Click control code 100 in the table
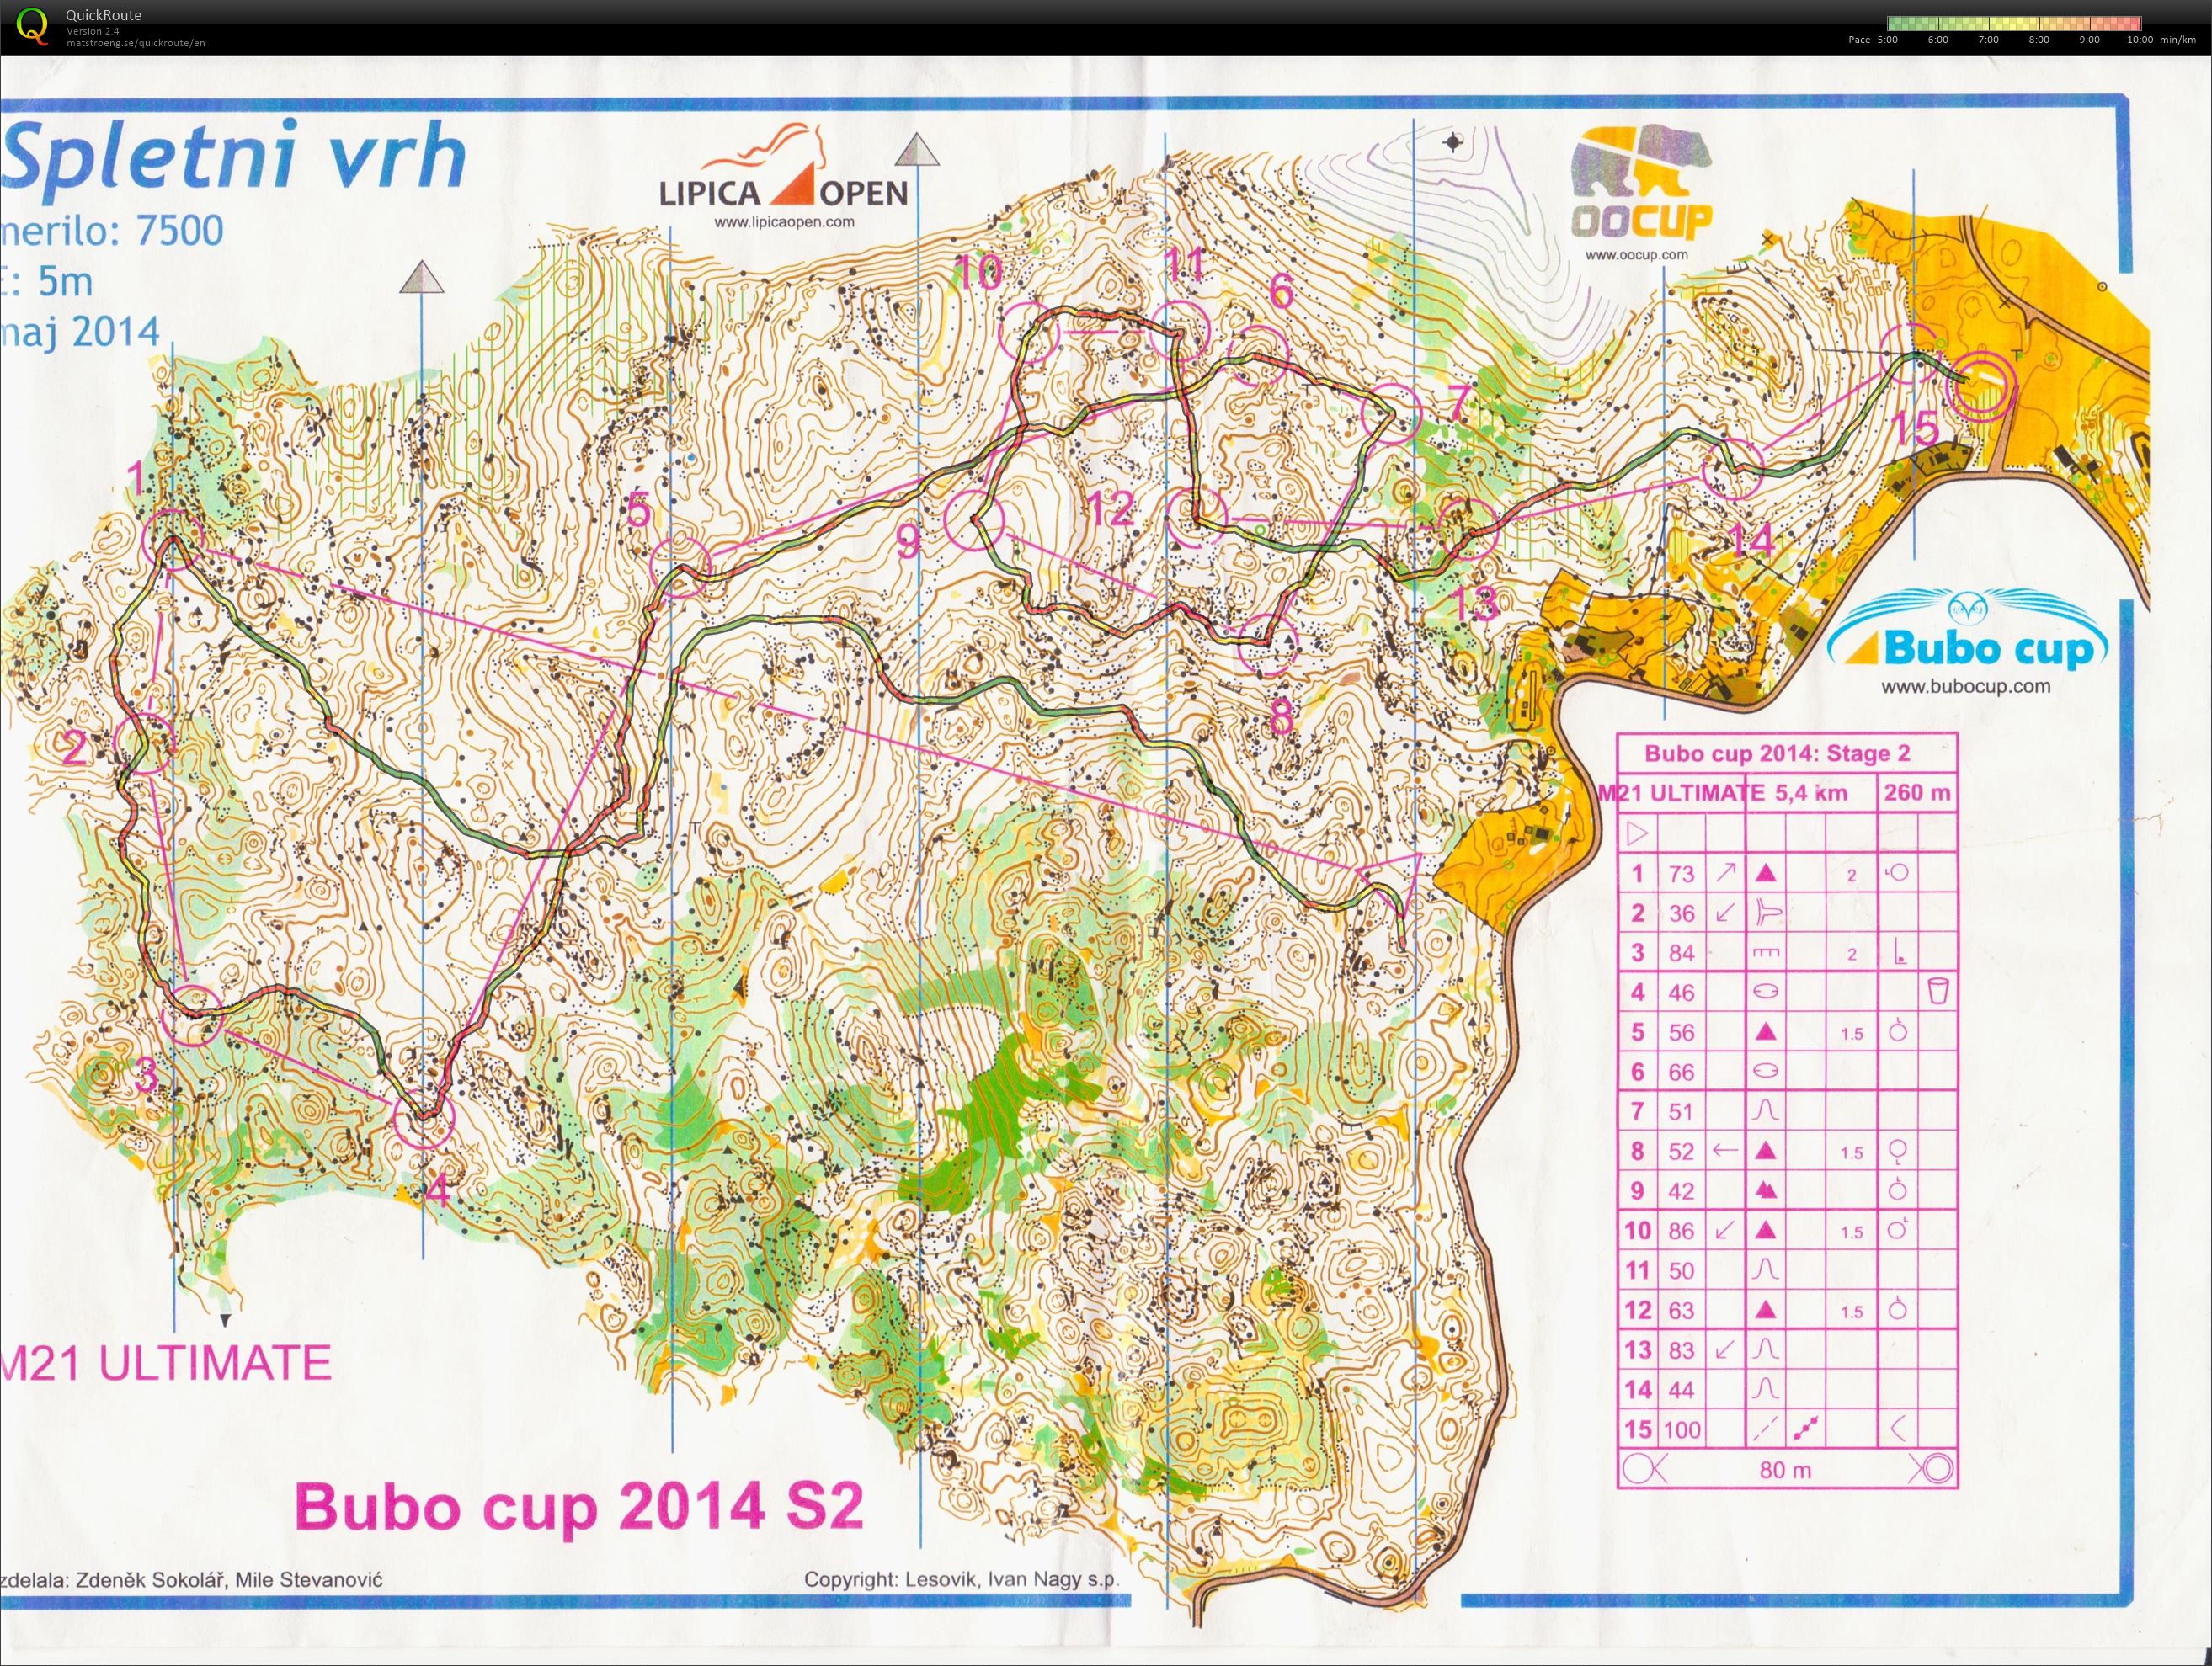The height and width of the screenshot is (1666, 2212). coord(1681,1430)
